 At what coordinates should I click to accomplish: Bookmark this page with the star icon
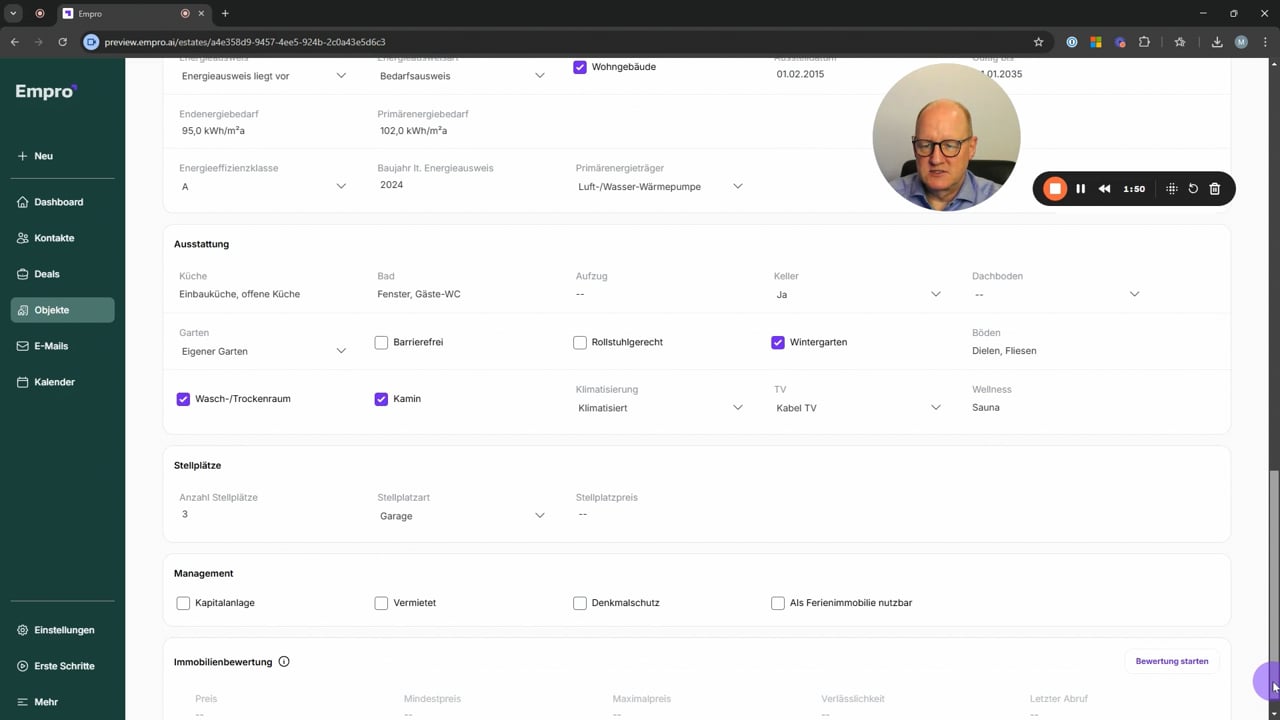click(x=1038, y=42)
